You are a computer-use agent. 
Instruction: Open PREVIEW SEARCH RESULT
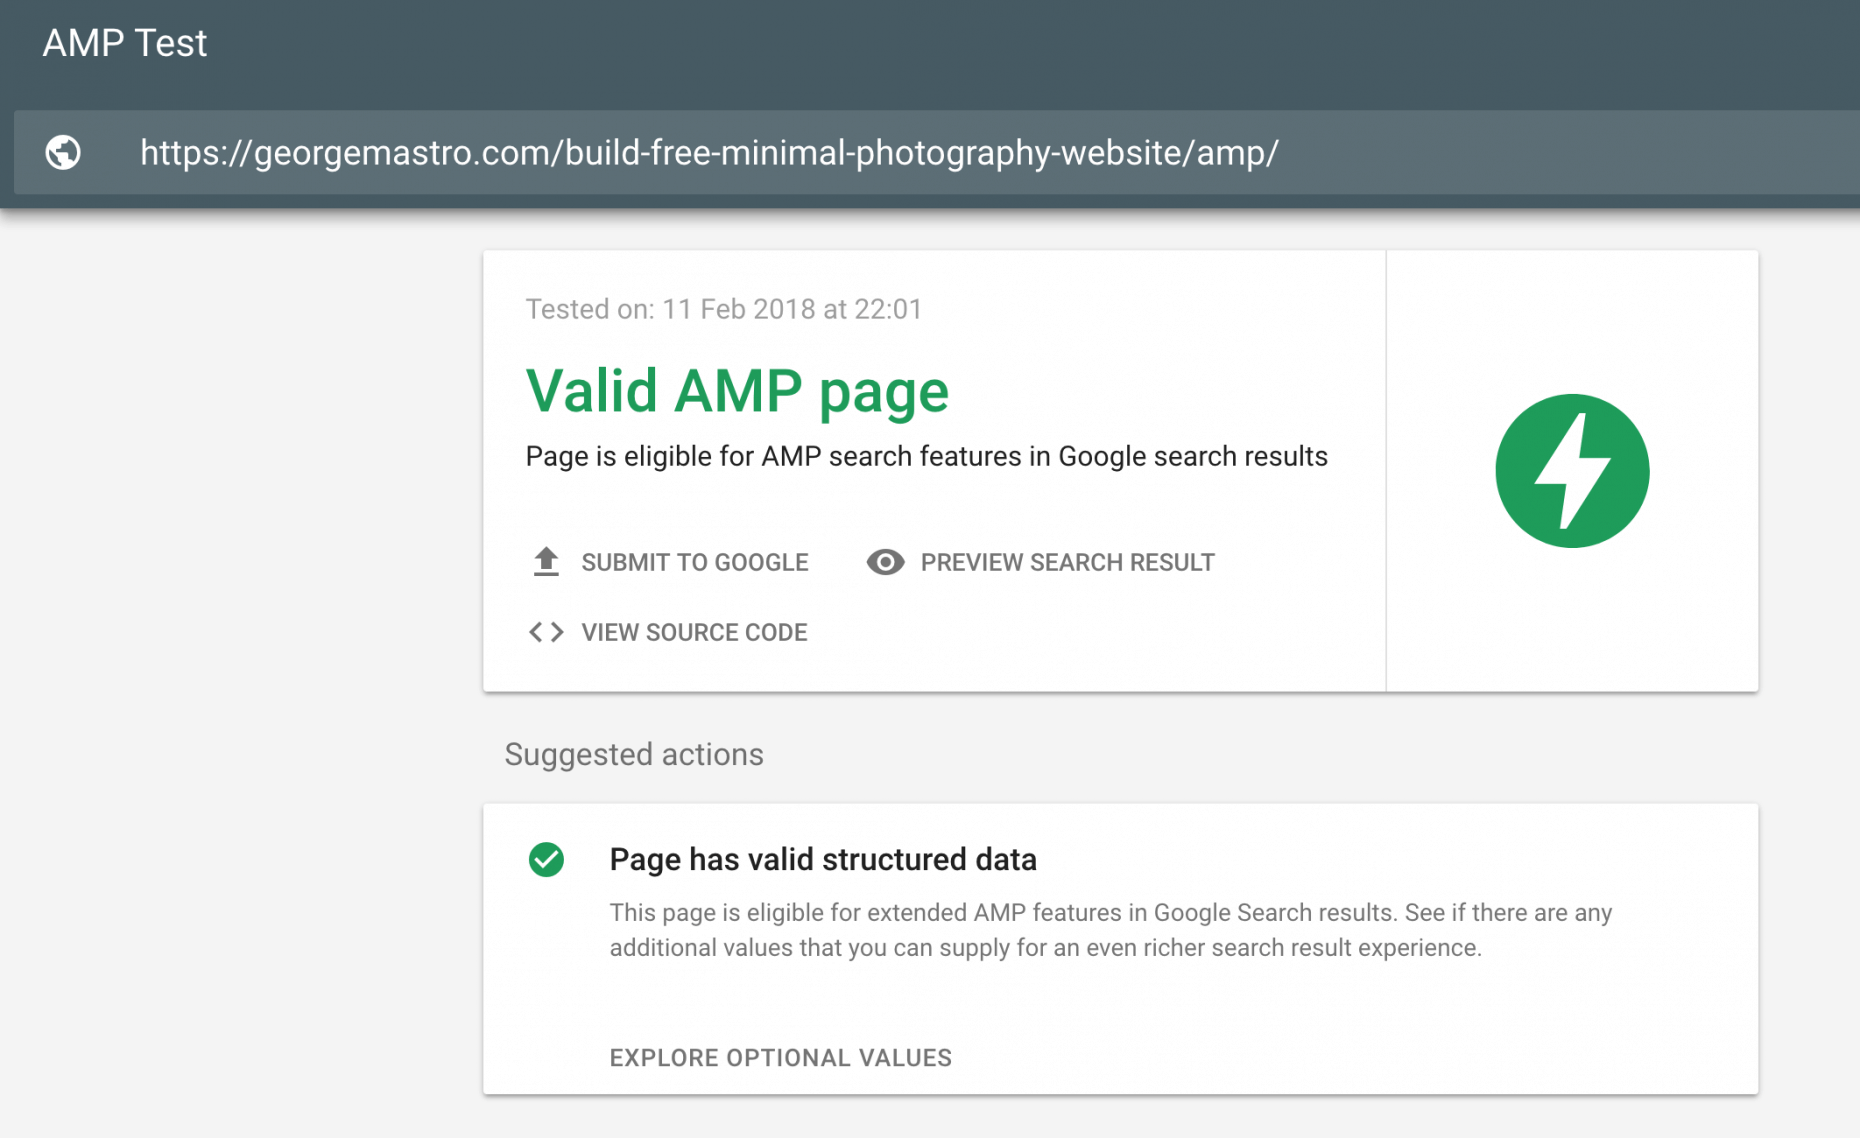pos(1067,562)
